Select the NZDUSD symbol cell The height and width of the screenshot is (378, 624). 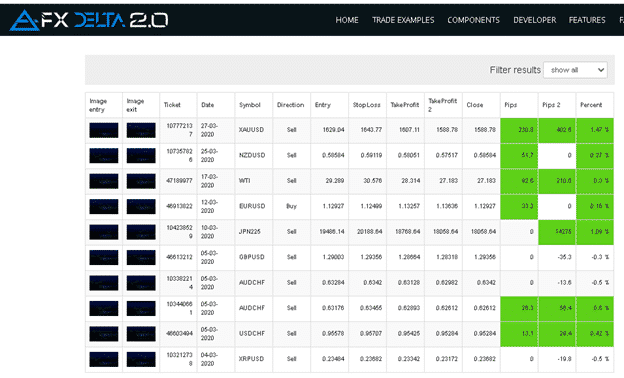click(x=254, y=156)
